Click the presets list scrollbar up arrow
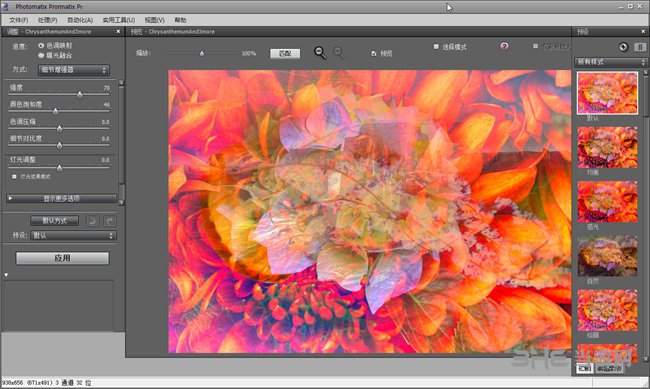This screenshot has height=389, width=650. click(x=646, y=73)
